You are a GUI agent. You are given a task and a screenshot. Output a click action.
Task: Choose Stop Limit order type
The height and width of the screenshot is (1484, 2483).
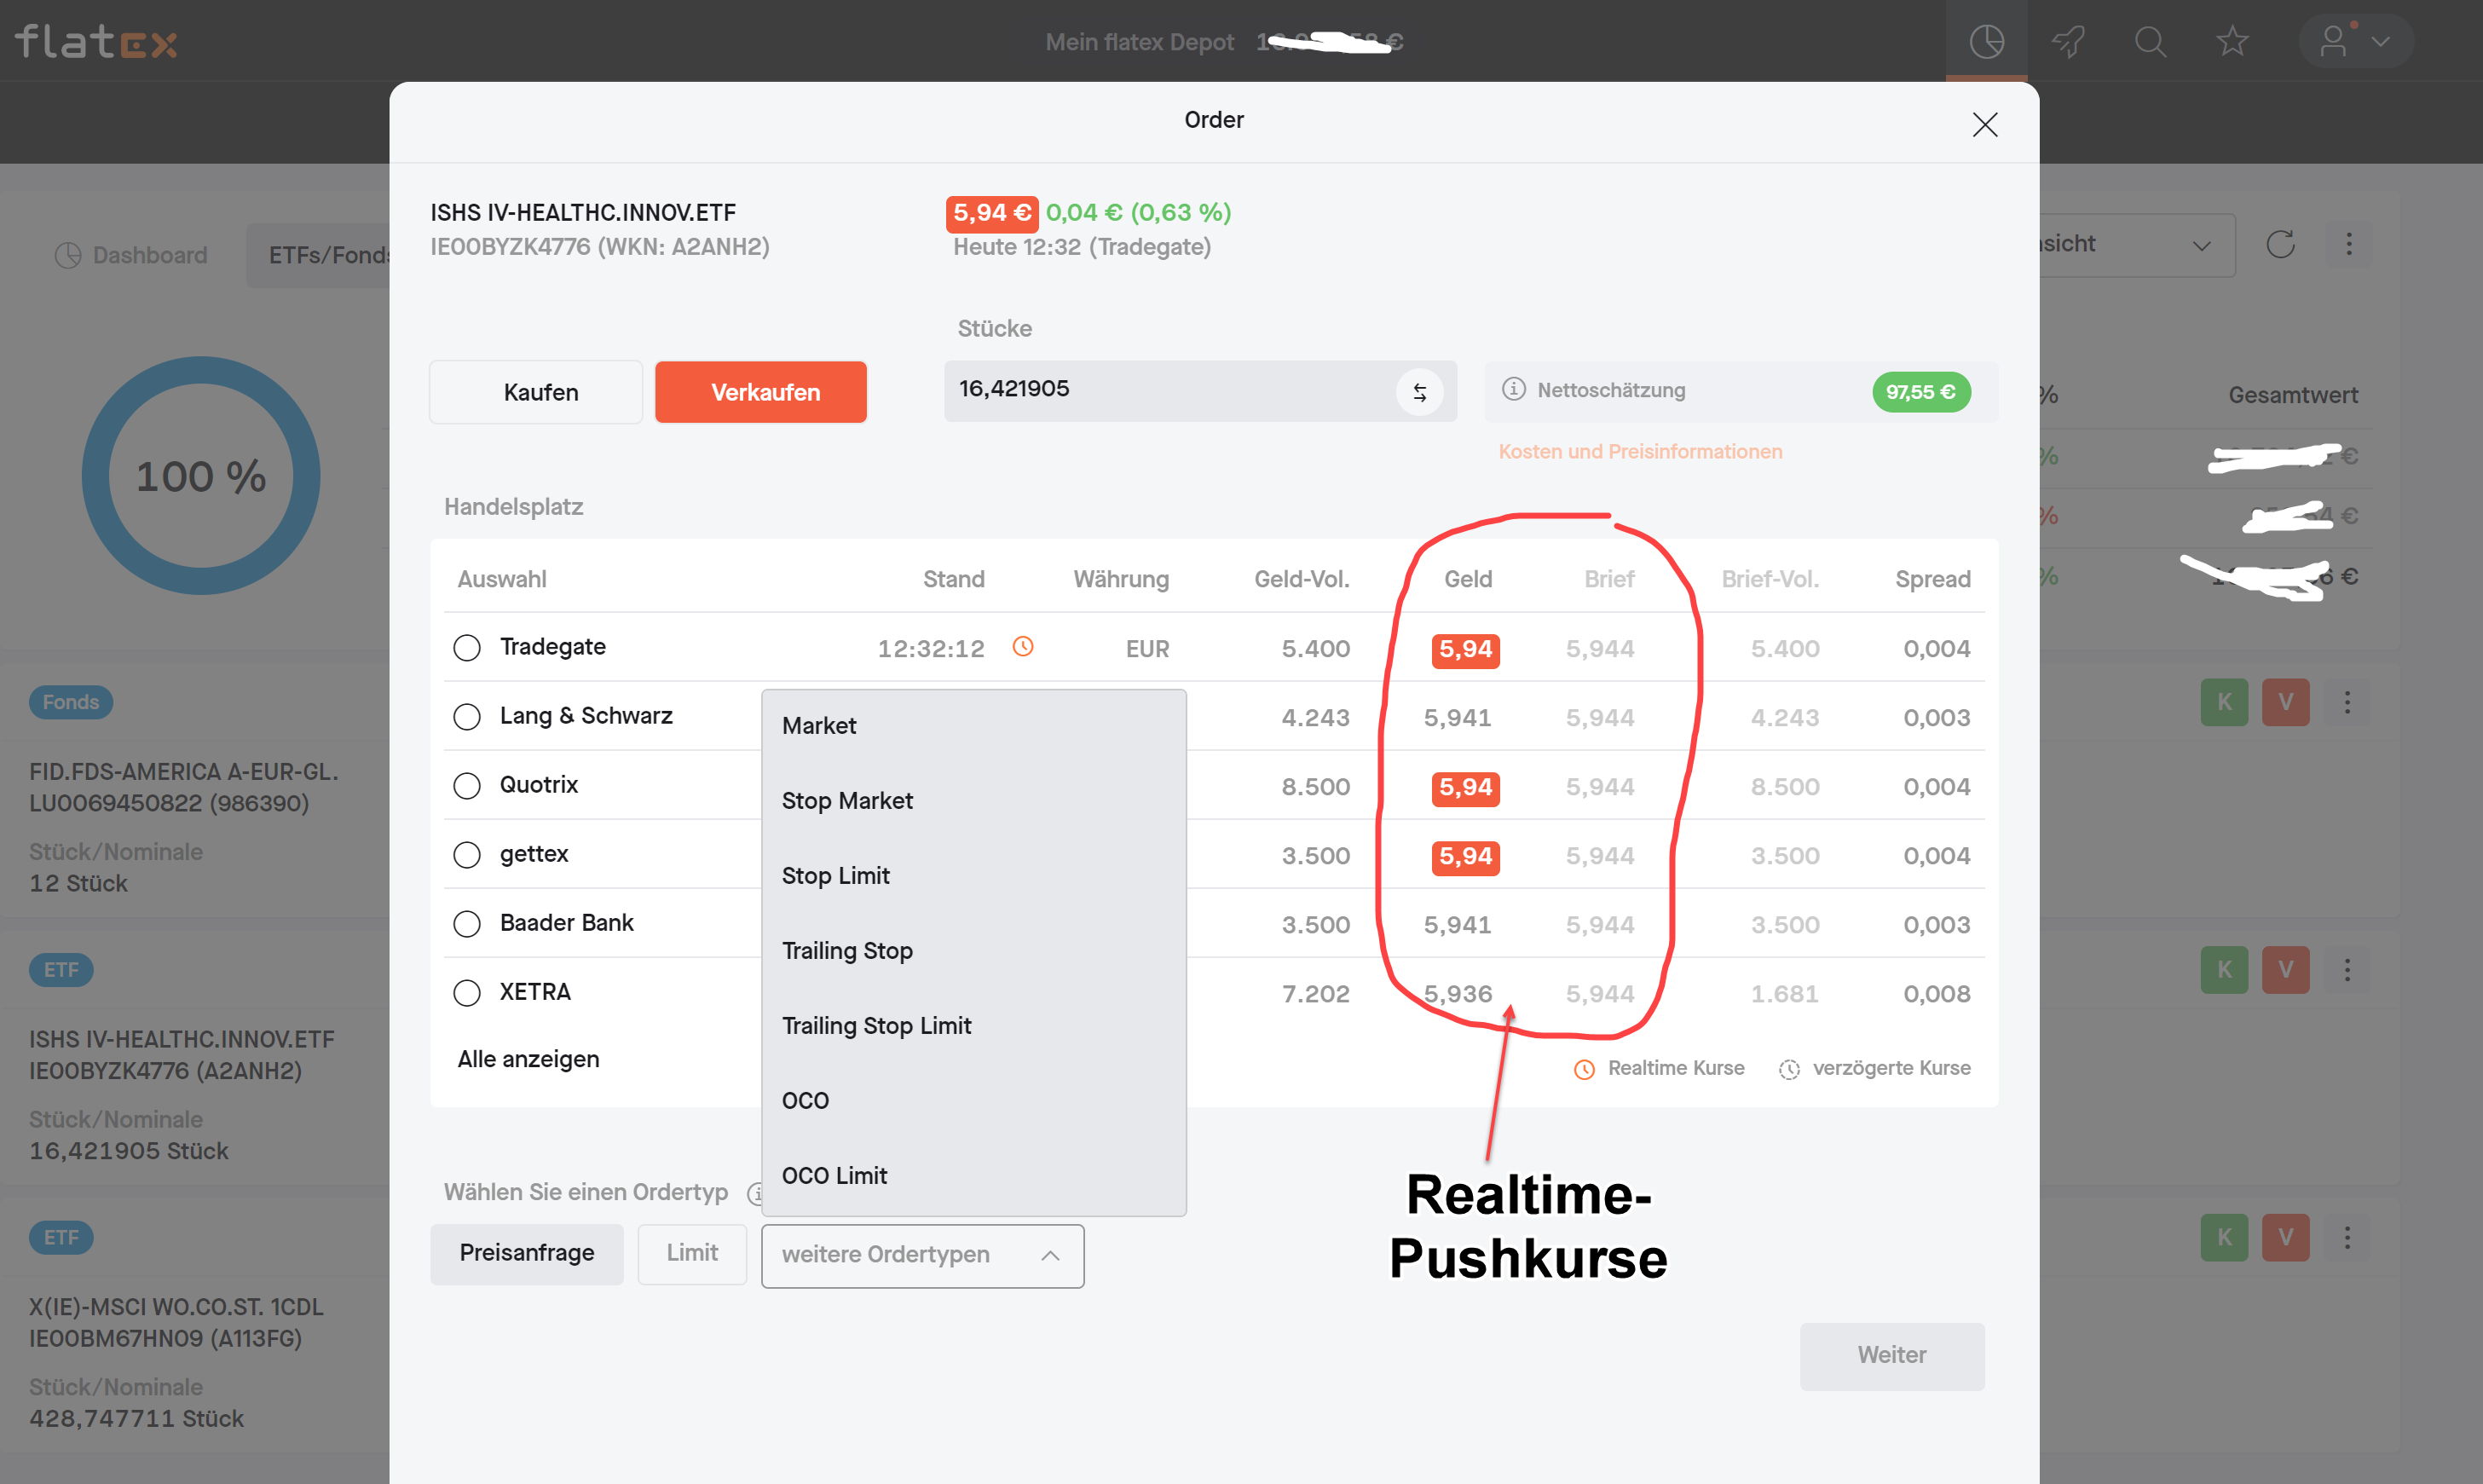pos(973,876)
